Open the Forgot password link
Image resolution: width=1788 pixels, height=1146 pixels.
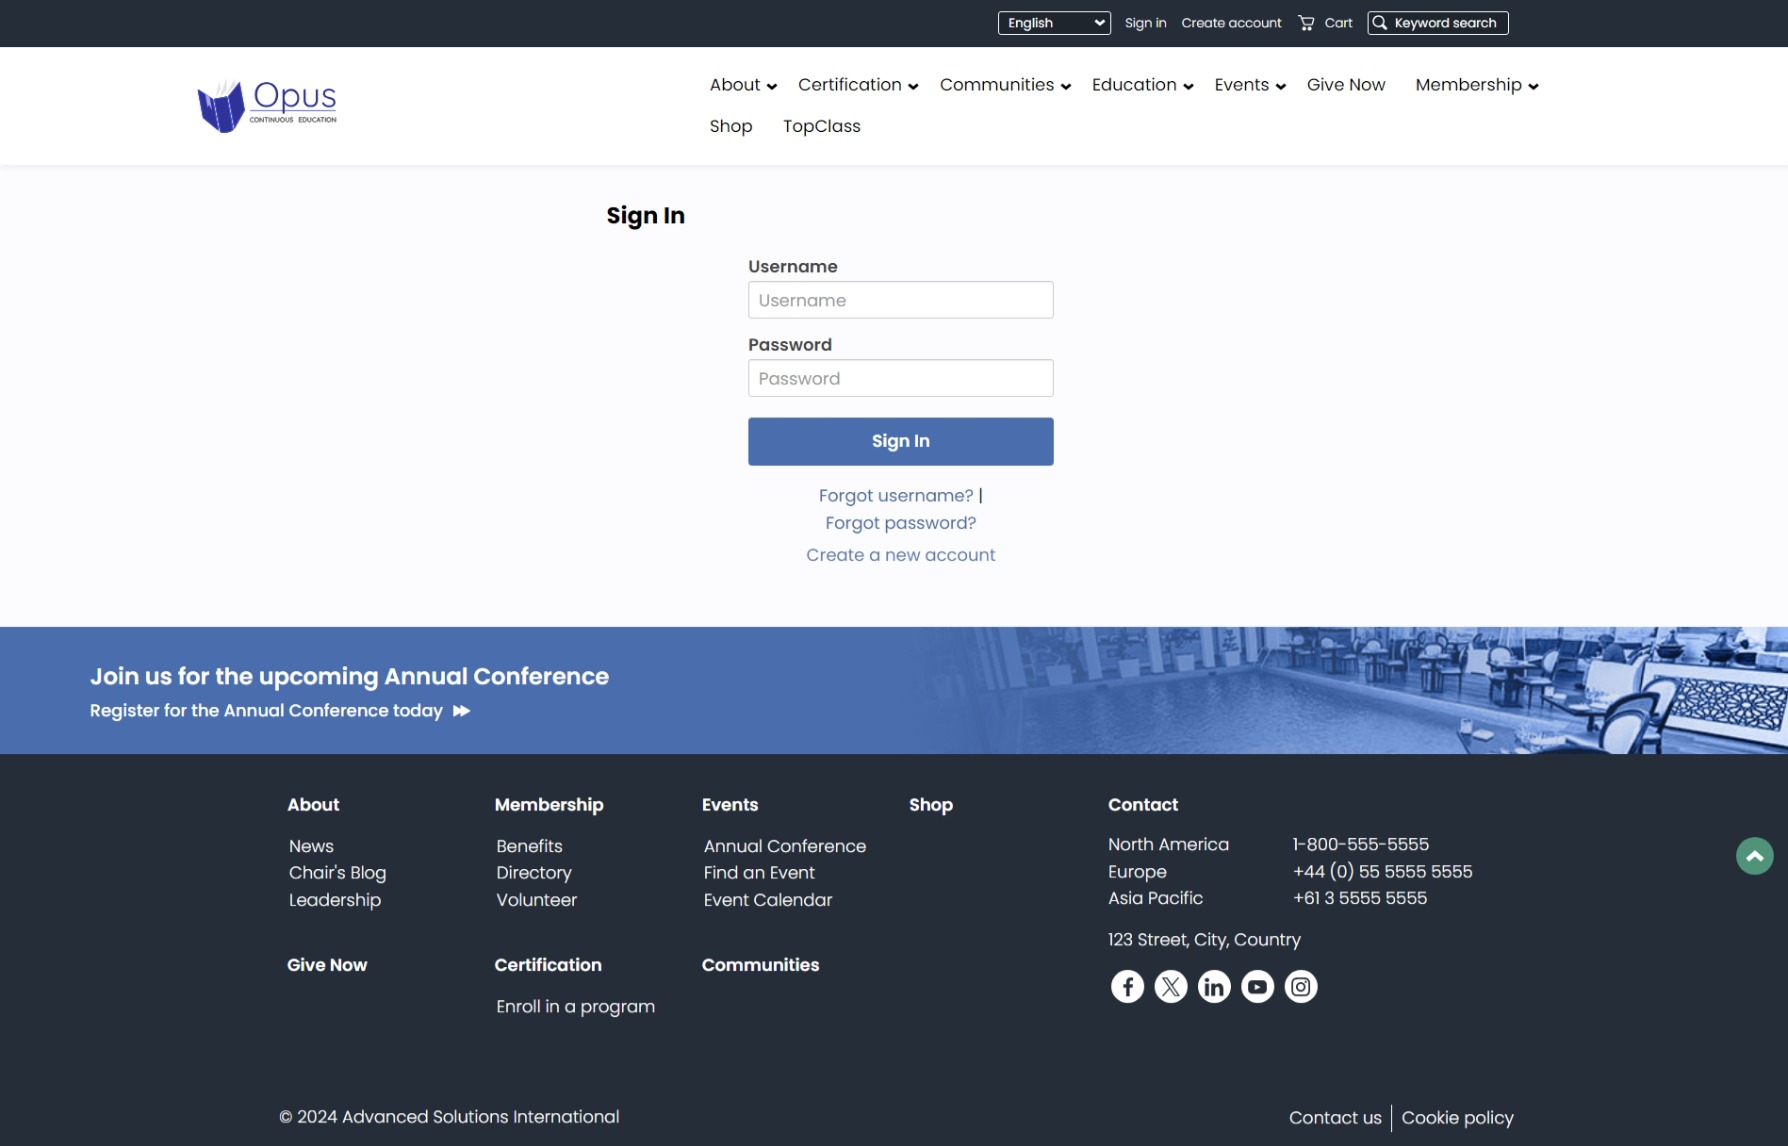pos(899,522)
